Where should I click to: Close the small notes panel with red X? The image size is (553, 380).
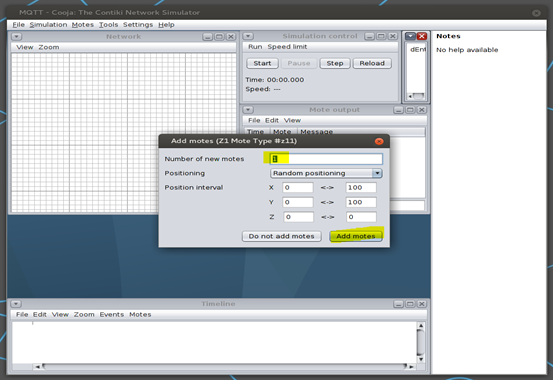[421, 36]
